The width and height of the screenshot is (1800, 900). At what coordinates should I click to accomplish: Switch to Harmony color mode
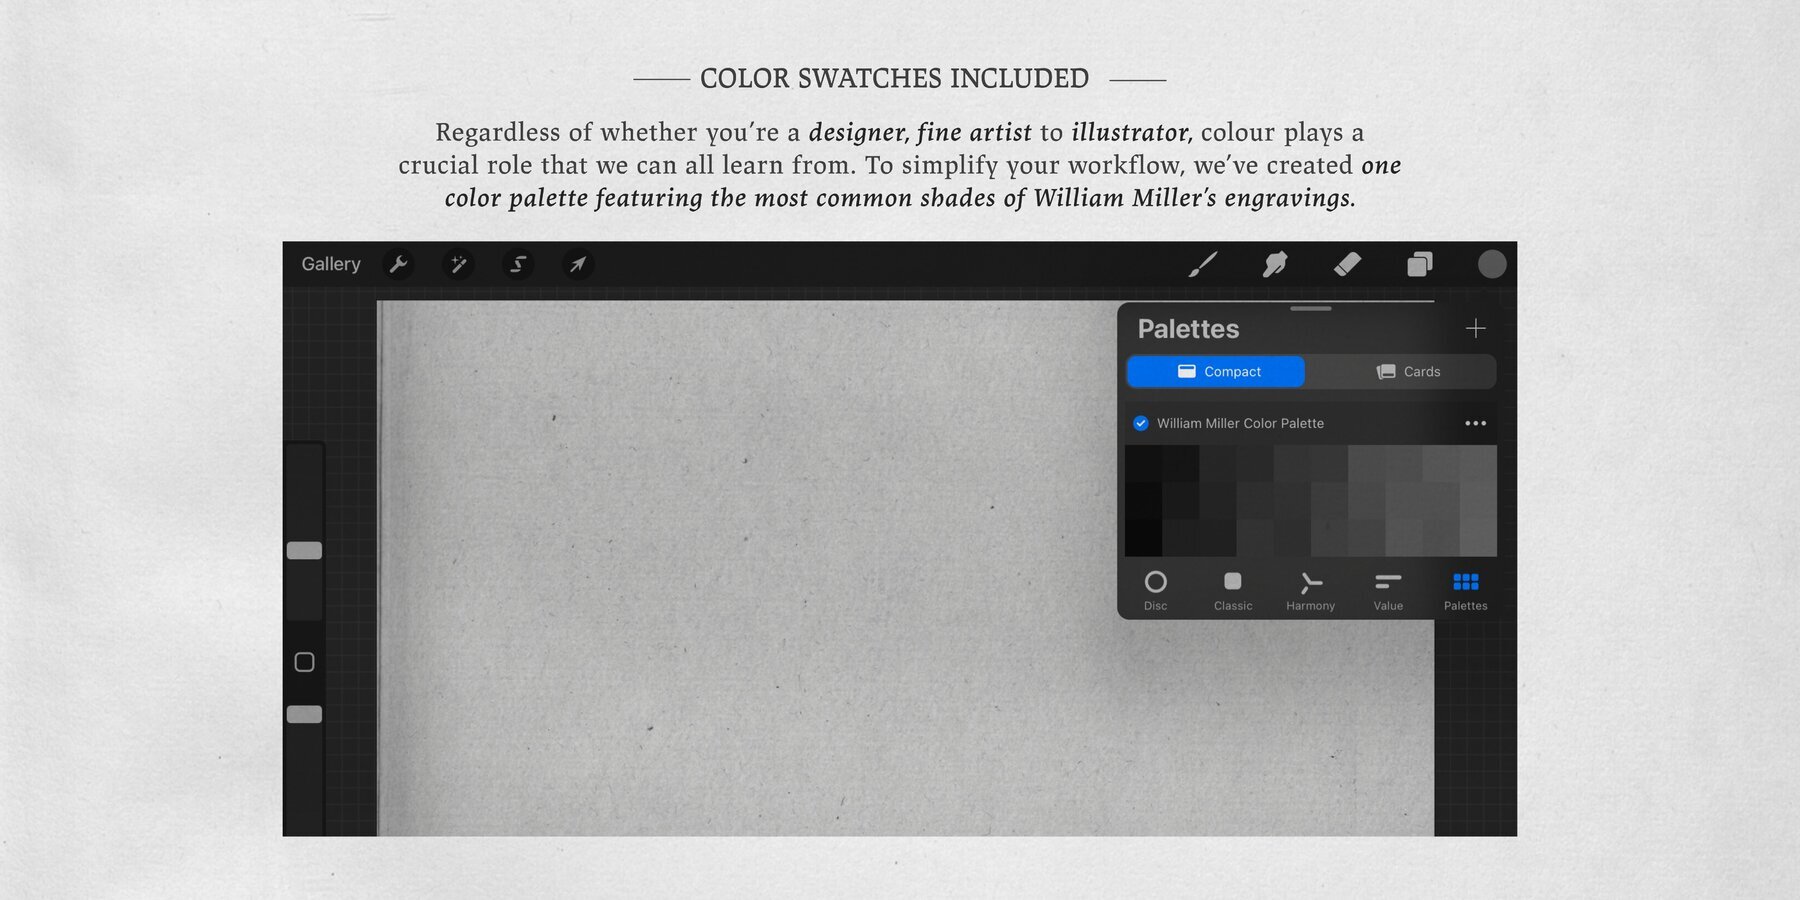(x=1310, y=588)
